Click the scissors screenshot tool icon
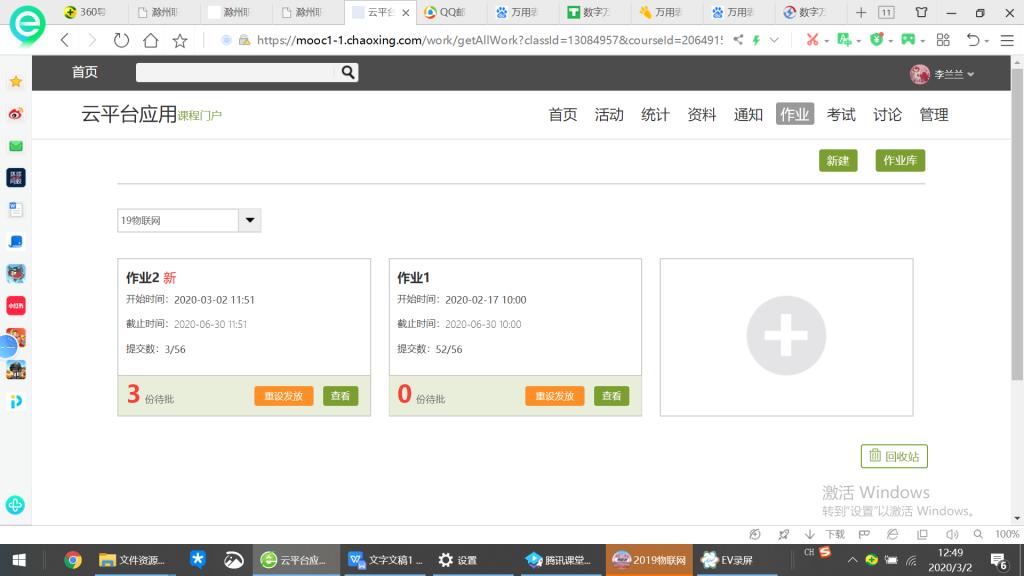 [x=812, y=40]
